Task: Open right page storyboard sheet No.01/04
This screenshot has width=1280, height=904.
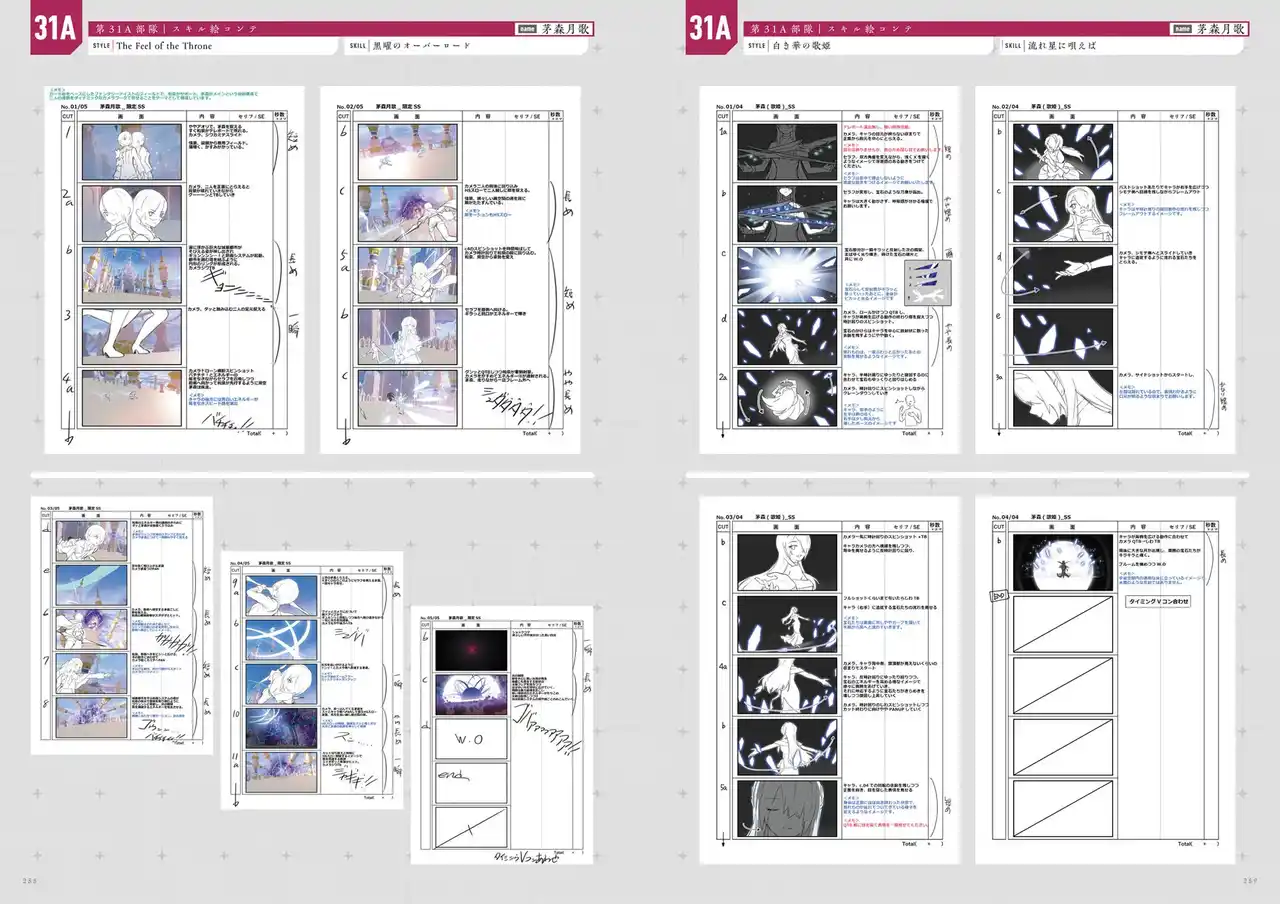Action: [x=829, y=270]
